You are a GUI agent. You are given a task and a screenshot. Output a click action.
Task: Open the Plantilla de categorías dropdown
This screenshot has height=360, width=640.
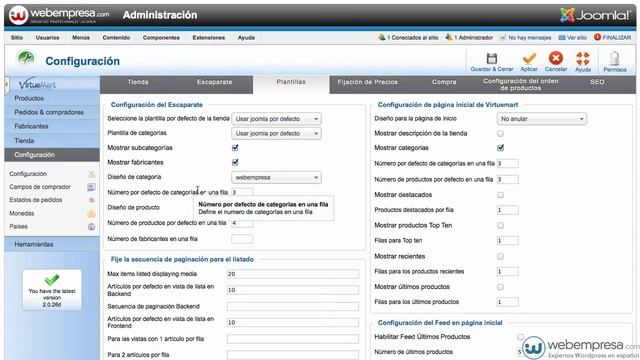coord(276,133)
